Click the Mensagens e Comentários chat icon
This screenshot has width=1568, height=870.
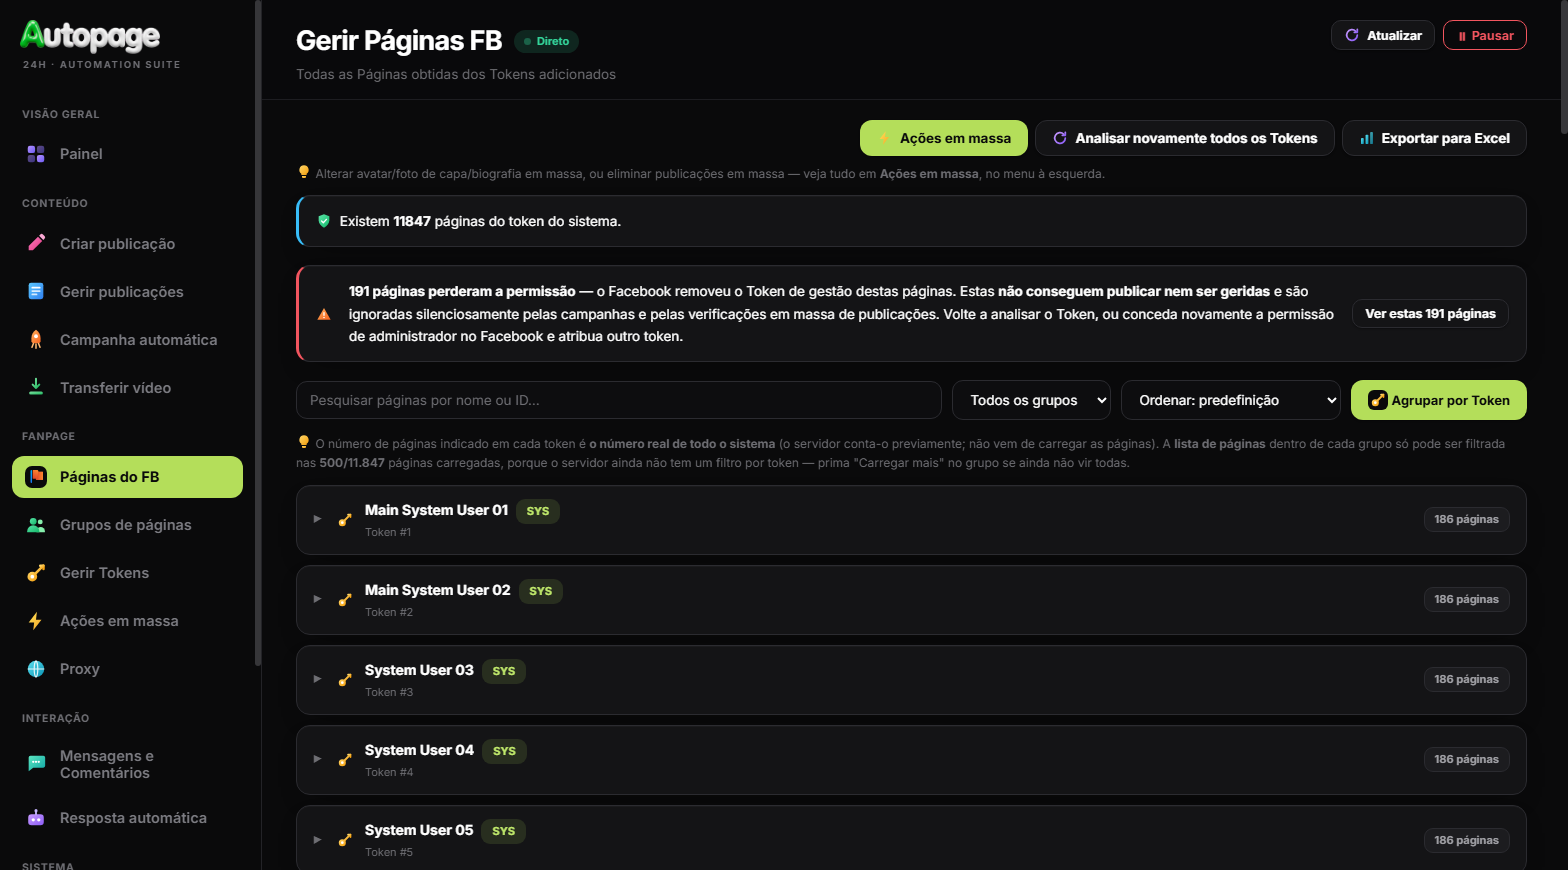[36, 764]
